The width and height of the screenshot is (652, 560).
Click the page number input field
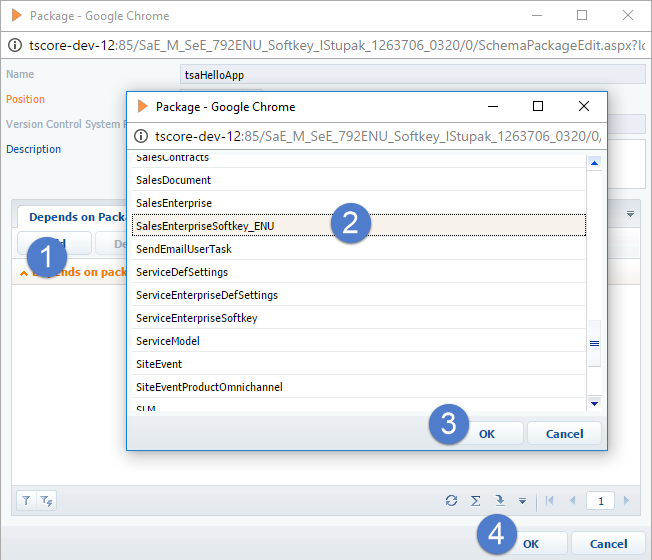click(x=600, y=500)
